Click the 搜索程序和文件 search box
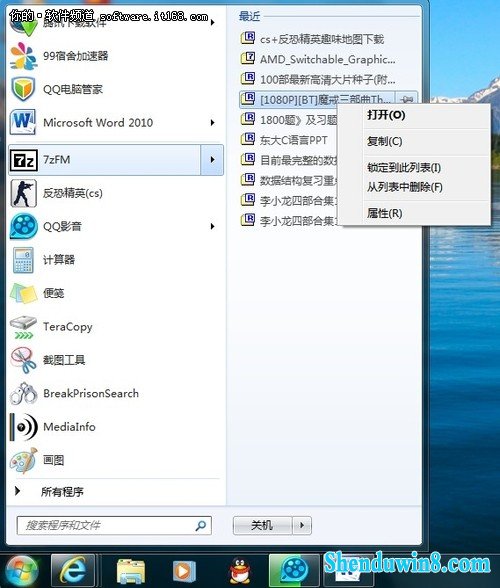 pos(114,525)
